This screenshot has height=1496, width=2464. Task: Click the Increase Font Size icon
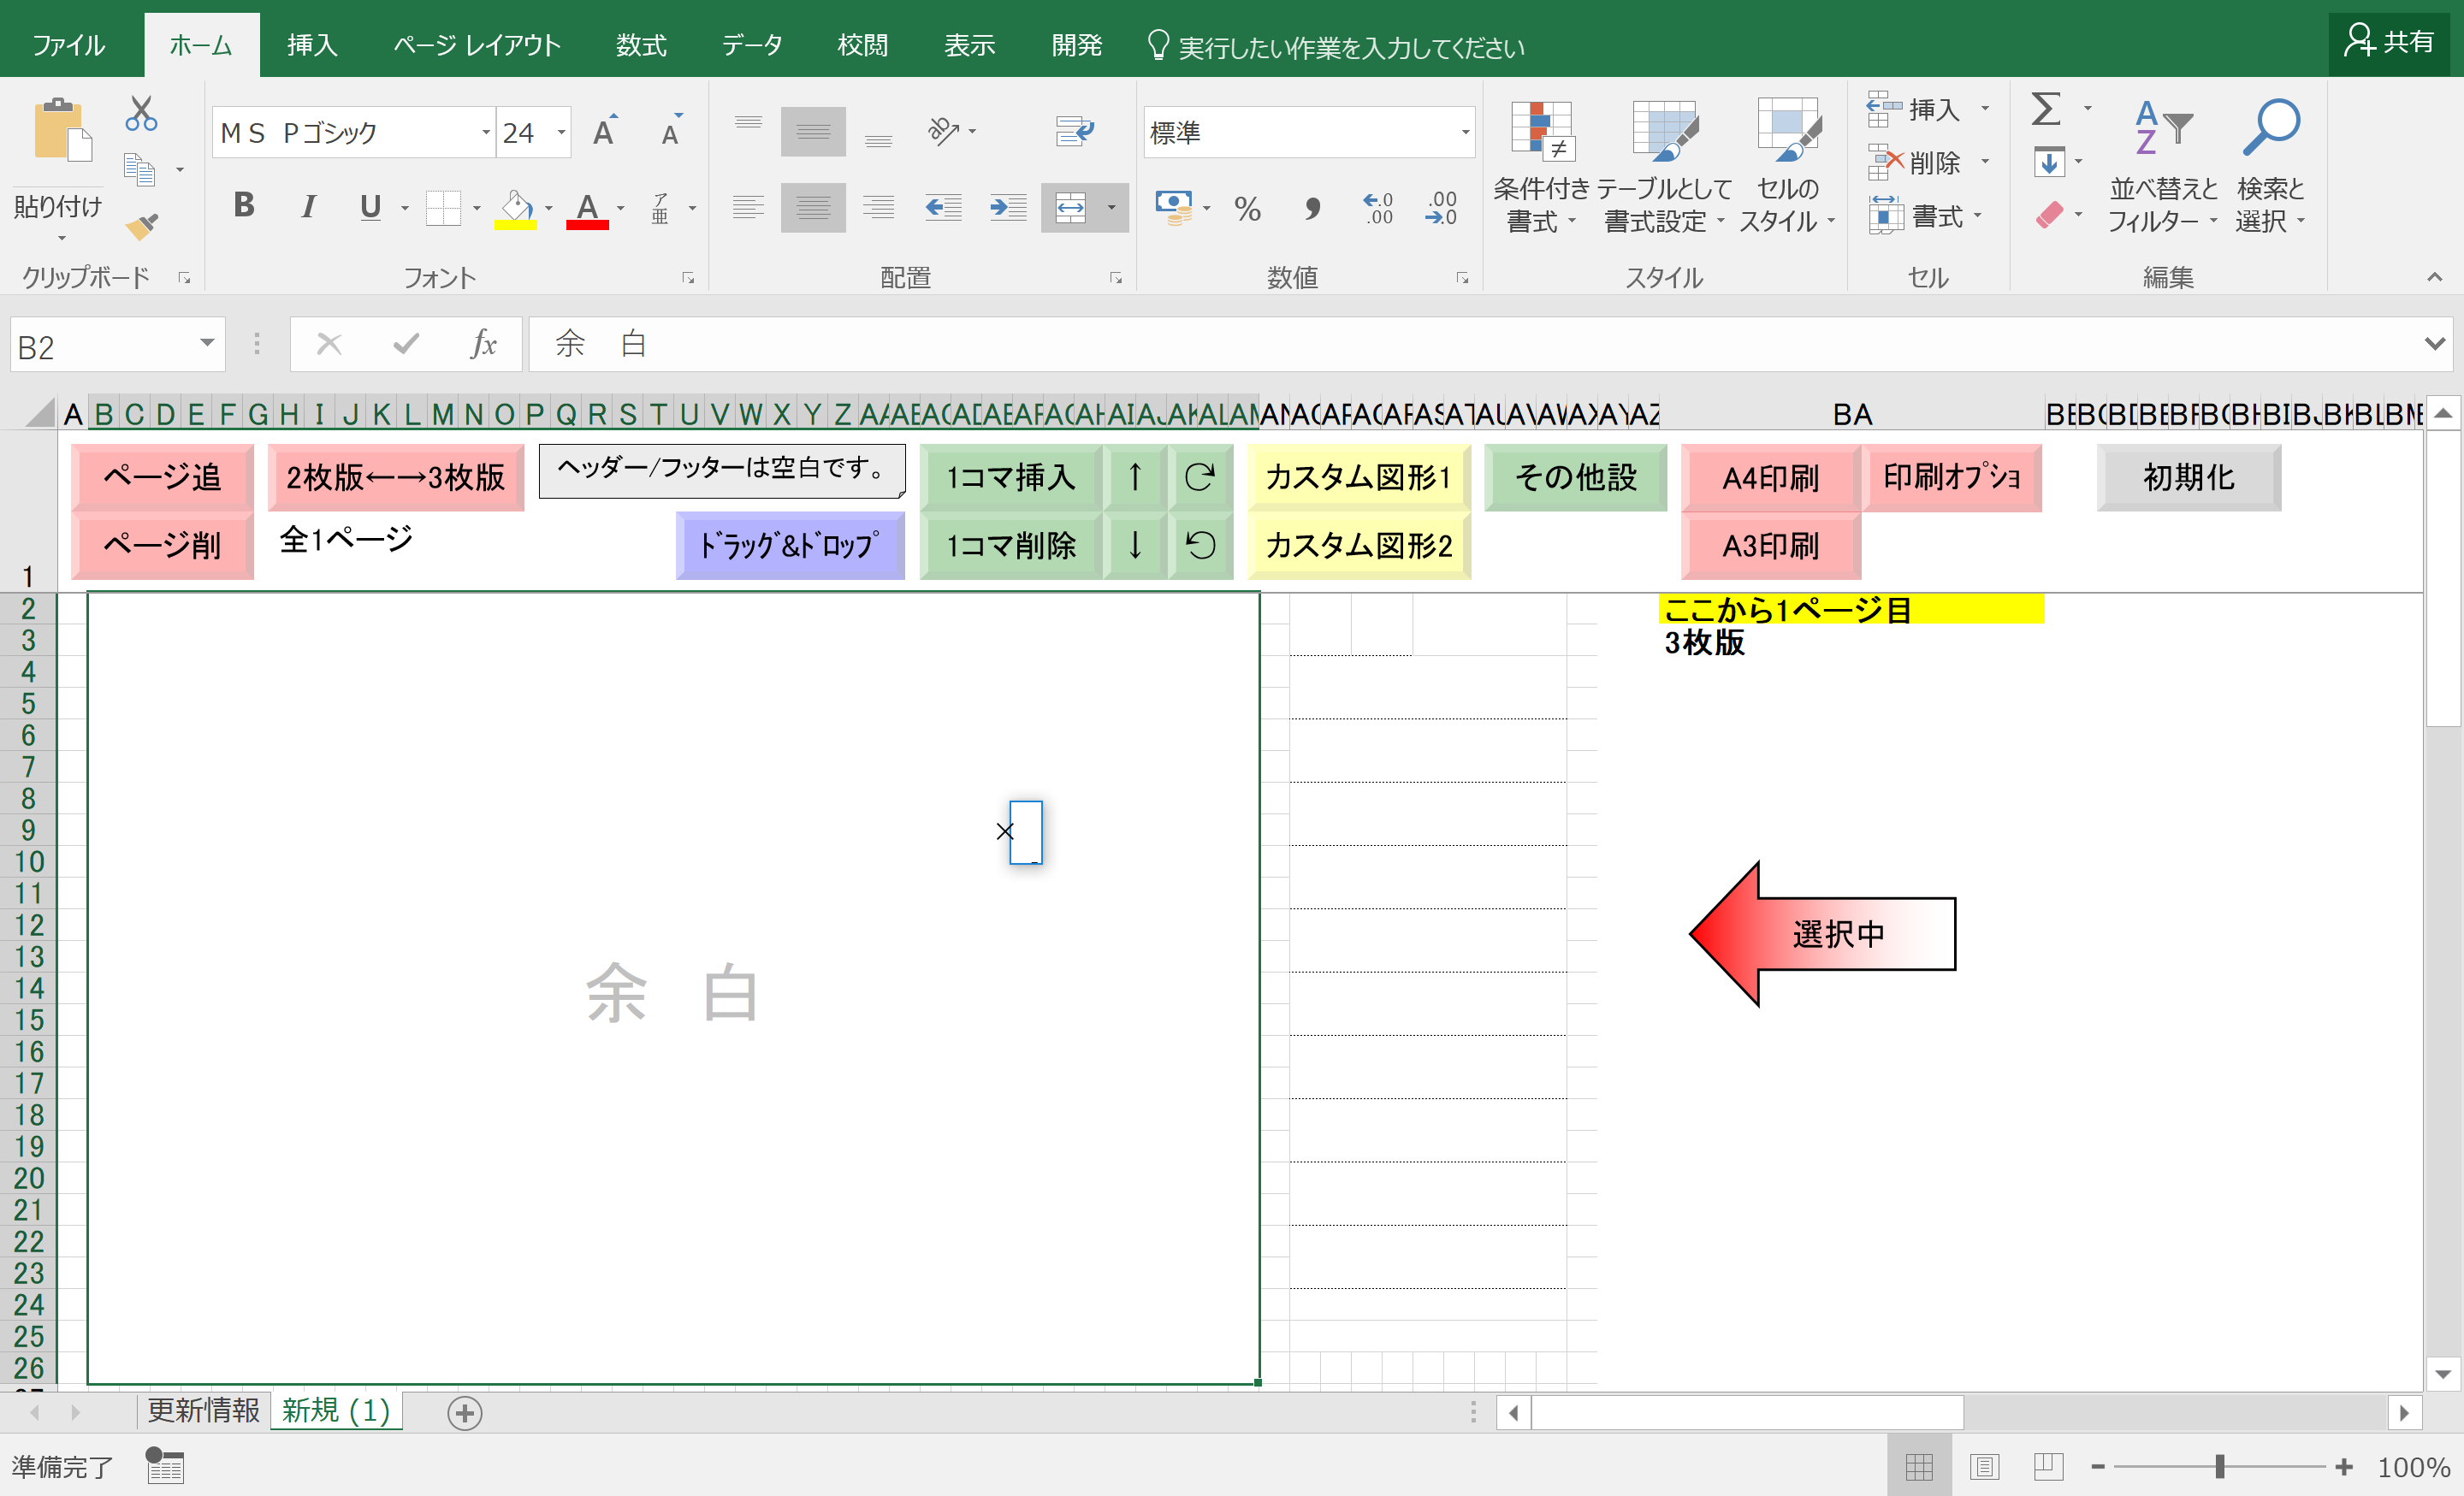(605, 132)
